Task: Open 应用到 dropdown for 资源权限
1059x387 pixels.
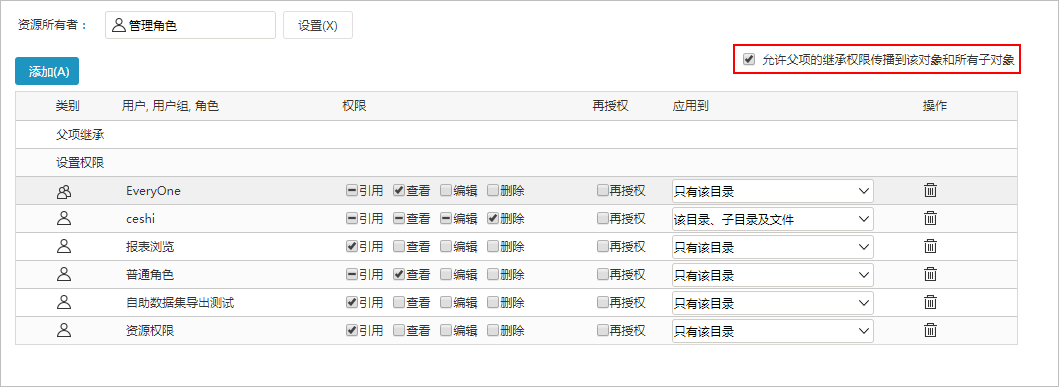Action: pos(773,331)
